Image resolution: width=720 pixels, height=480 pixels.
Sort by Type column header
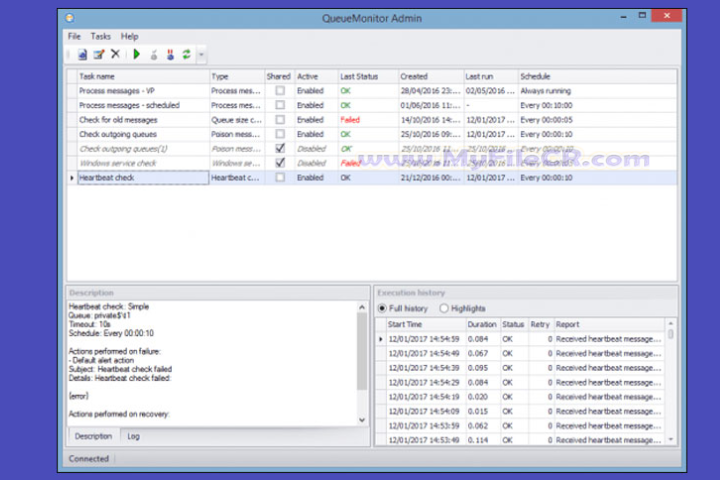[x=237, y=76]
